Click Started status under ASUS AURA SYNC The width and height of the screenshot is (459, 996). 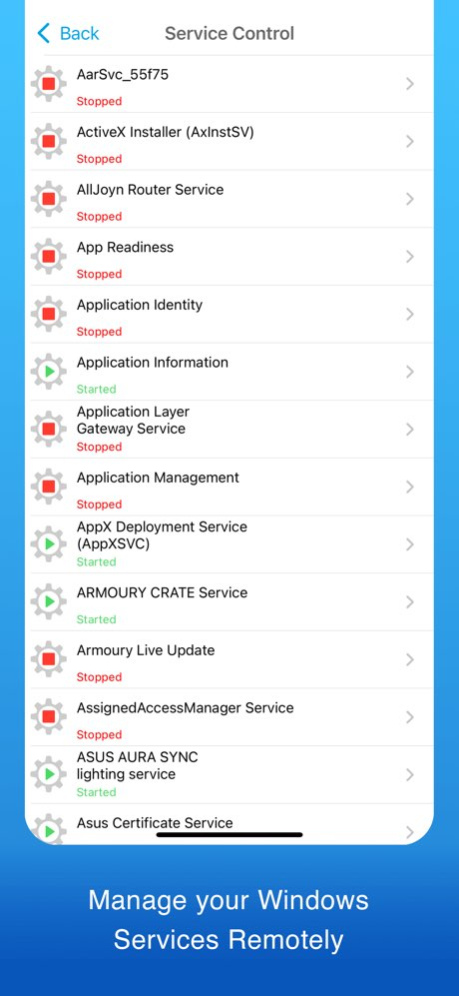pyautogui.click(x=96, y=792)
